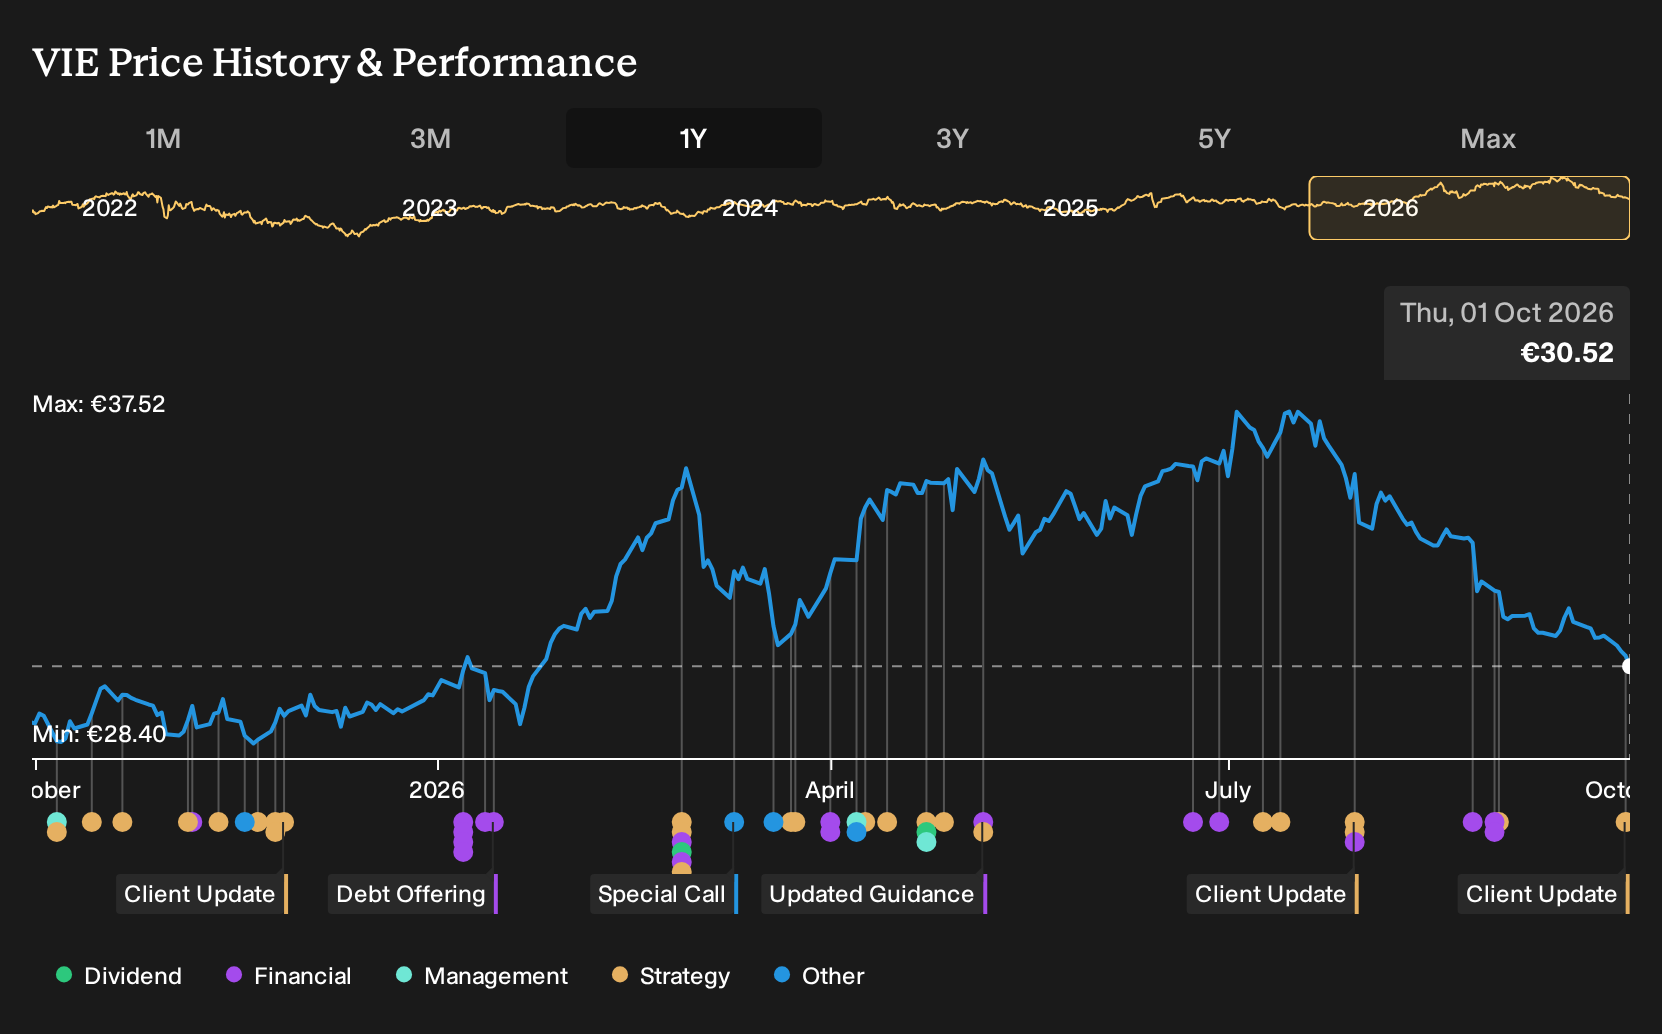Open the Client Update label near July
Viewport: 1662px width, 1034px height.
pos(1272,894)
